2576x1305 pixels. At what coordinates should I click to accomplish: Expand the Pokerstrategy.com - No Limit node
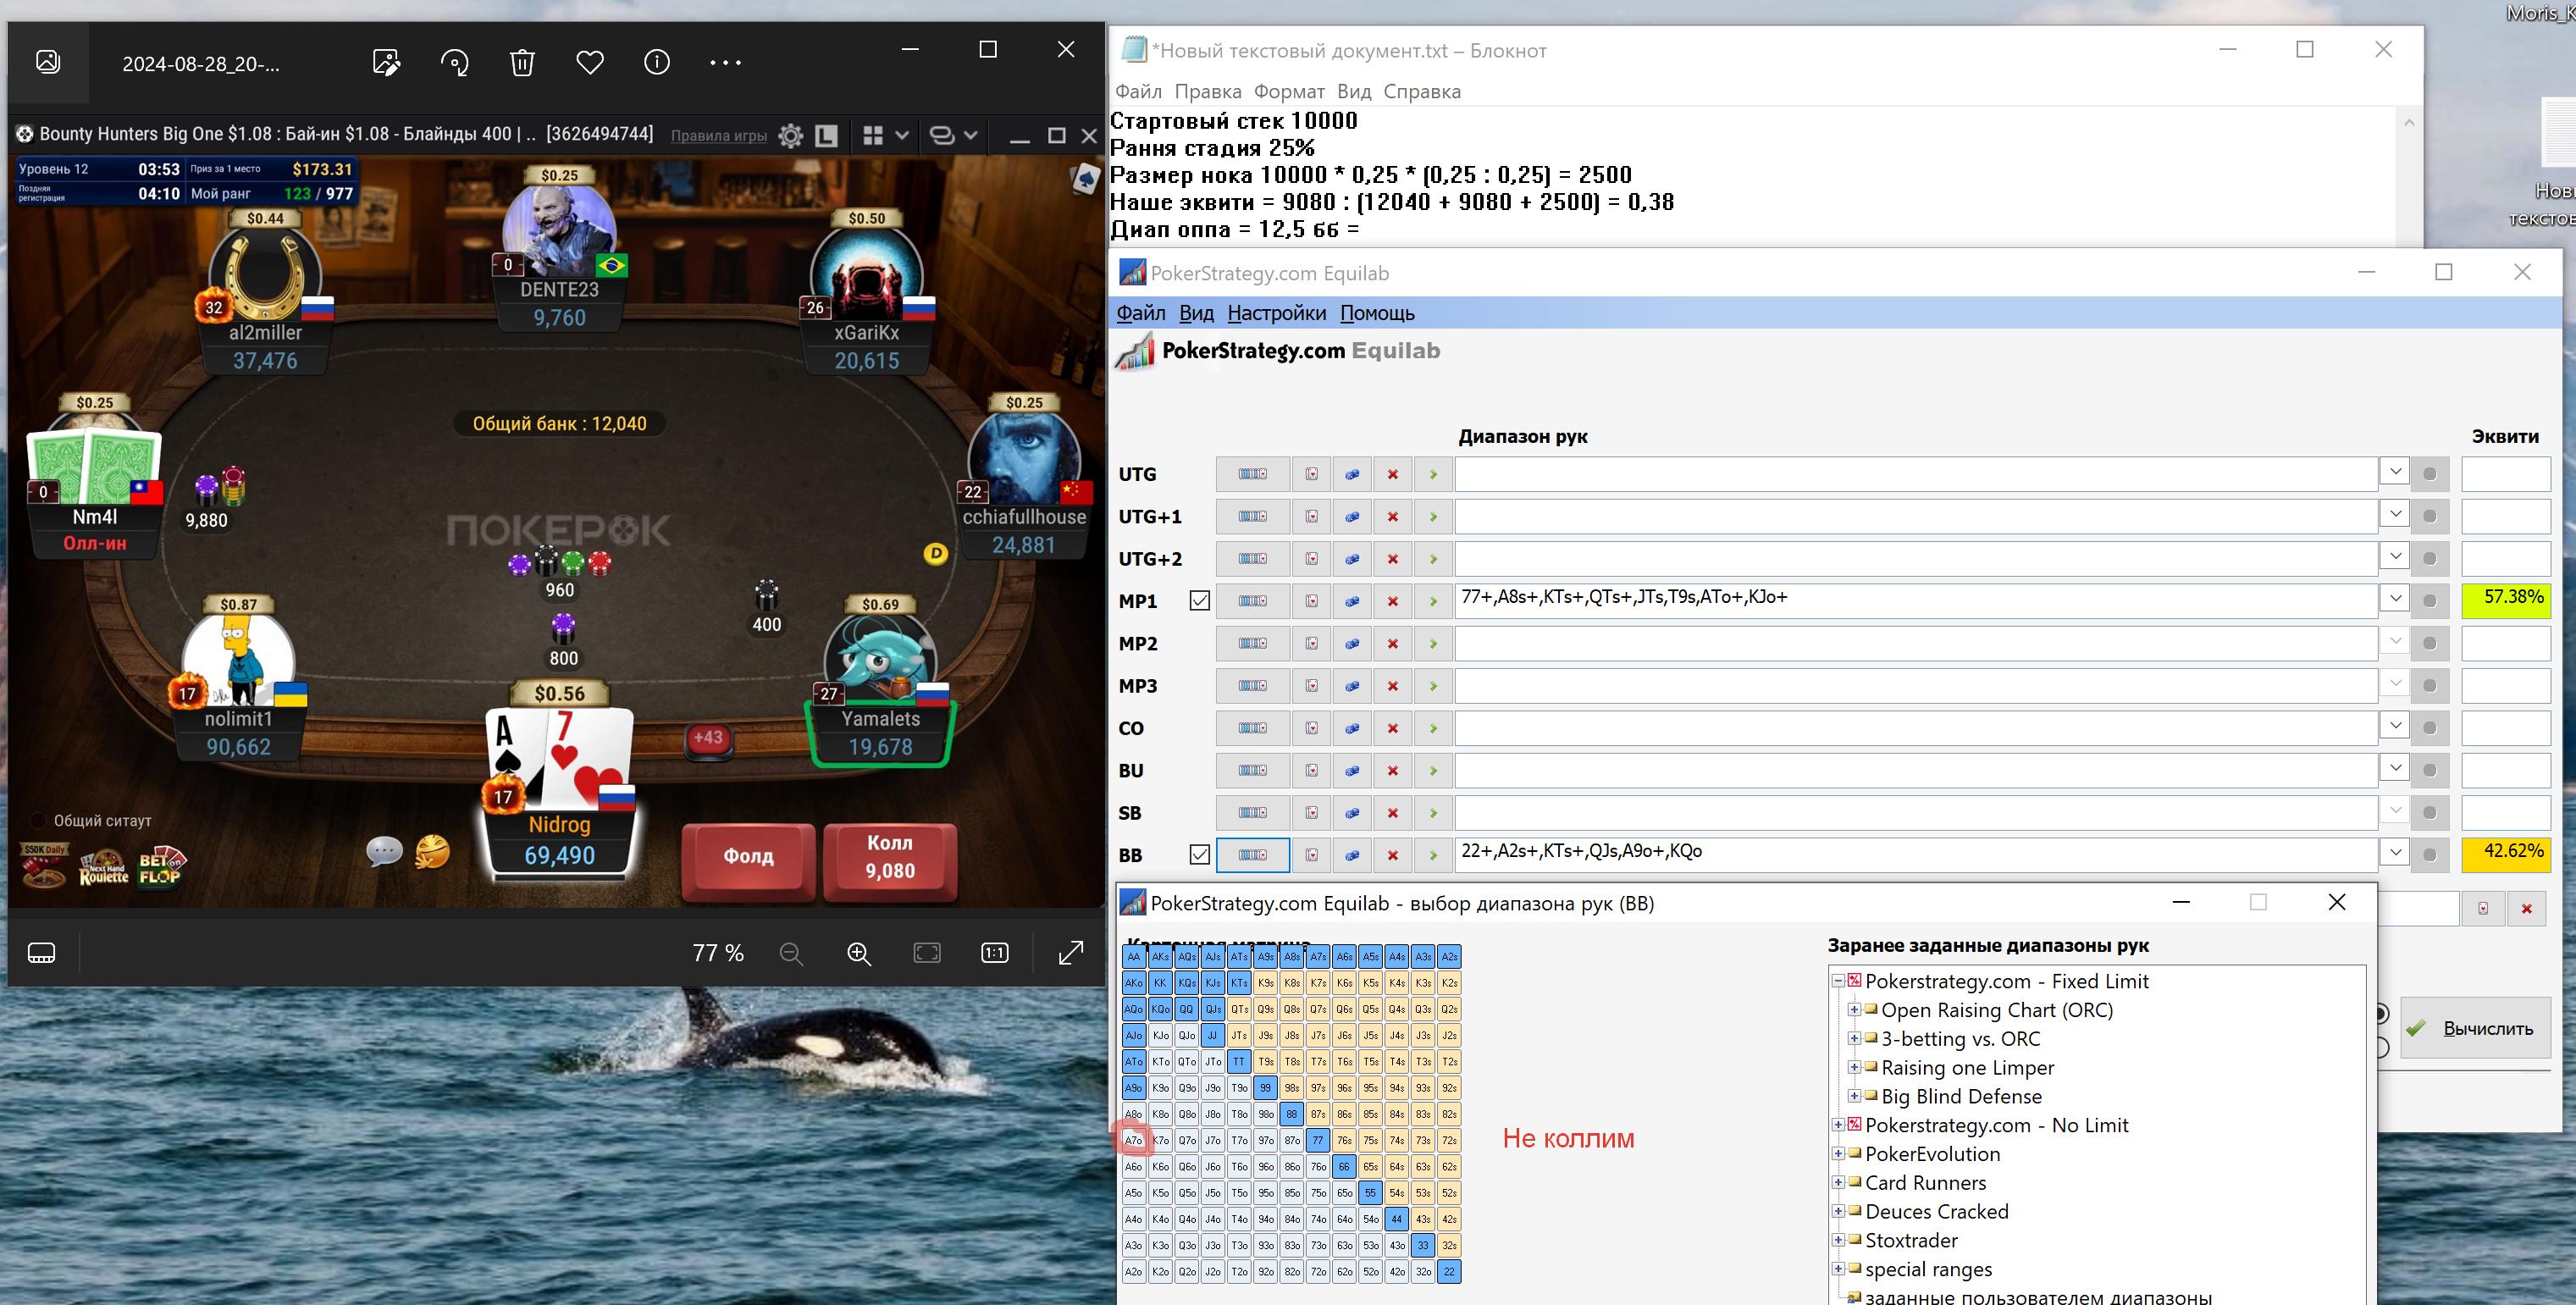(x=1838, y=1125)
